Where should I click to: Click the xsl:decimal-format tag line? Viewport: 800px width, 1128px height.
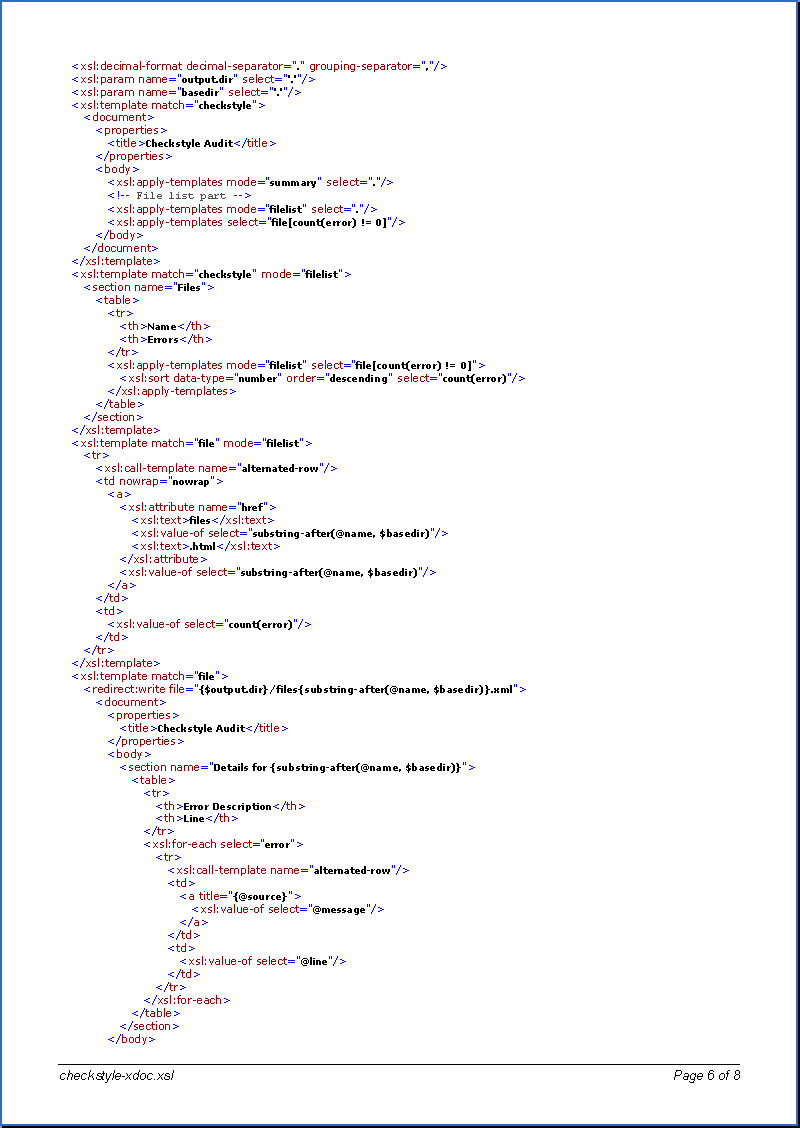(259, 66)
